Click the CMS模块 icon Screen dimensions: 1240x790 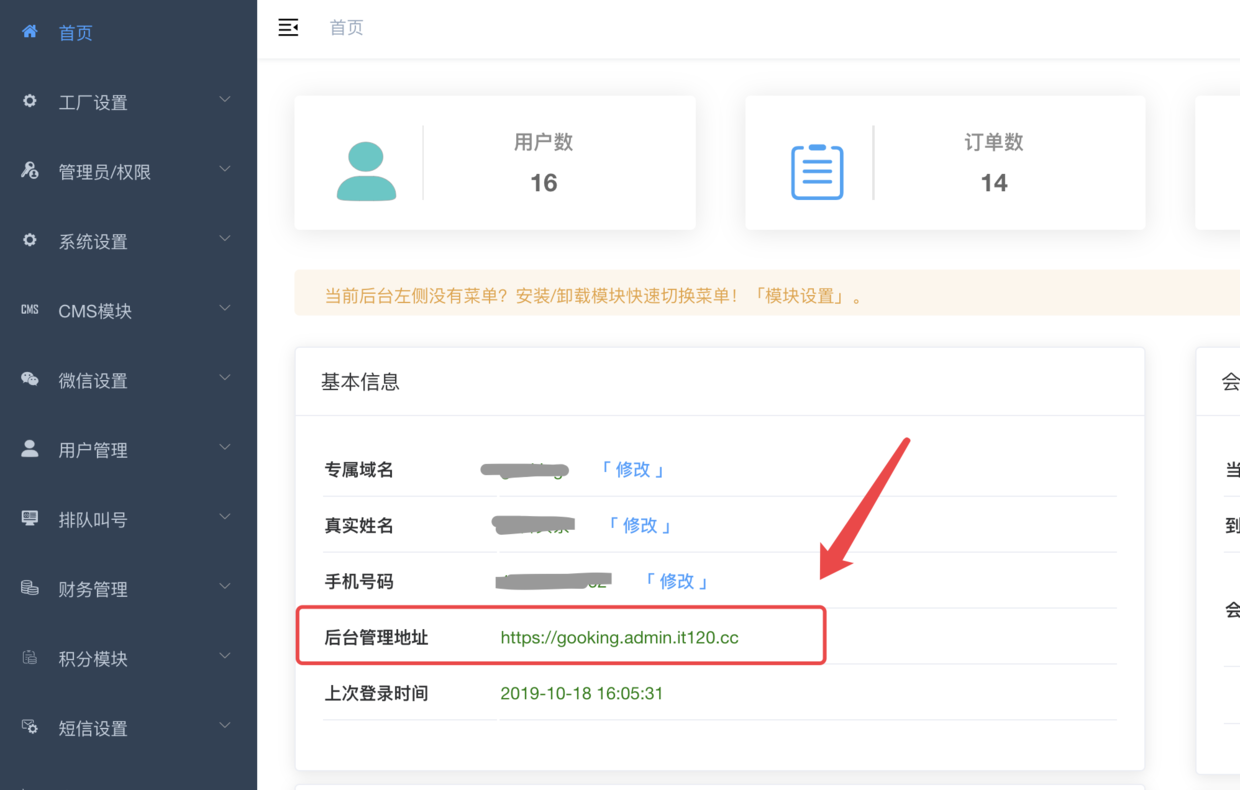pos(30,310)
